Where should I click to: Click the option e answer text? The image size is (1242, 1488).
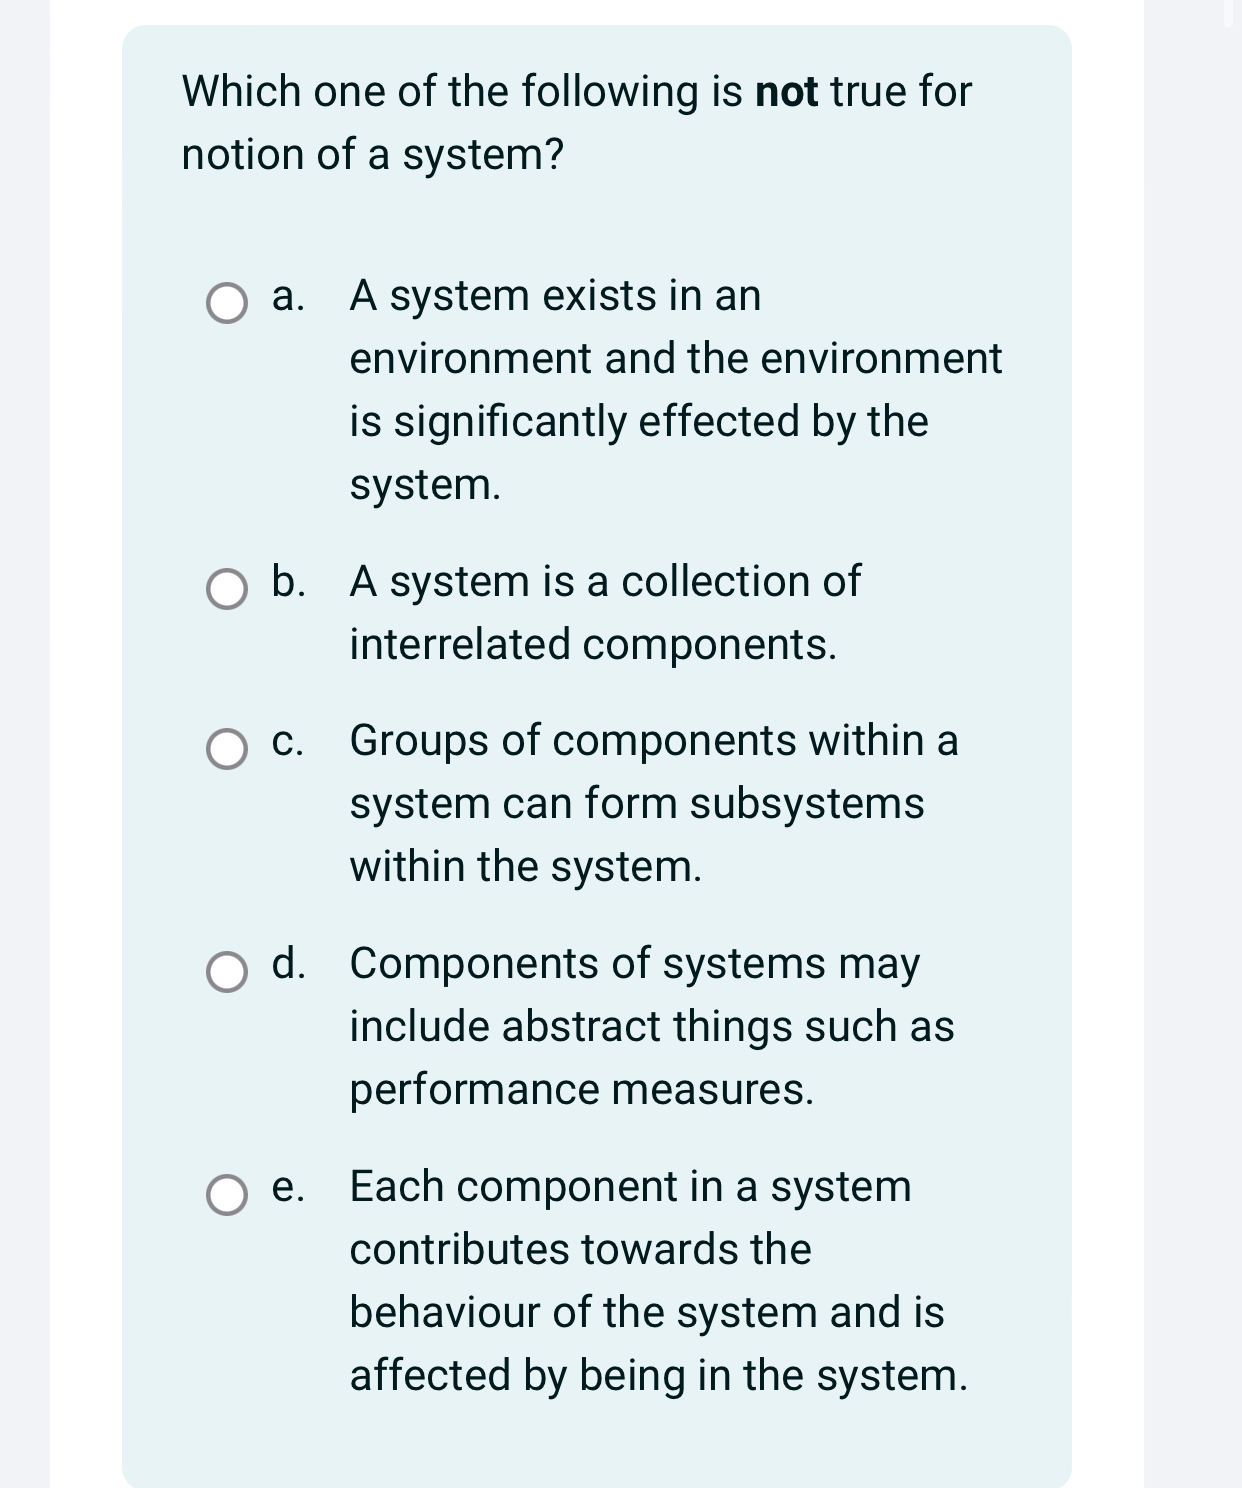click(655, 1280)
